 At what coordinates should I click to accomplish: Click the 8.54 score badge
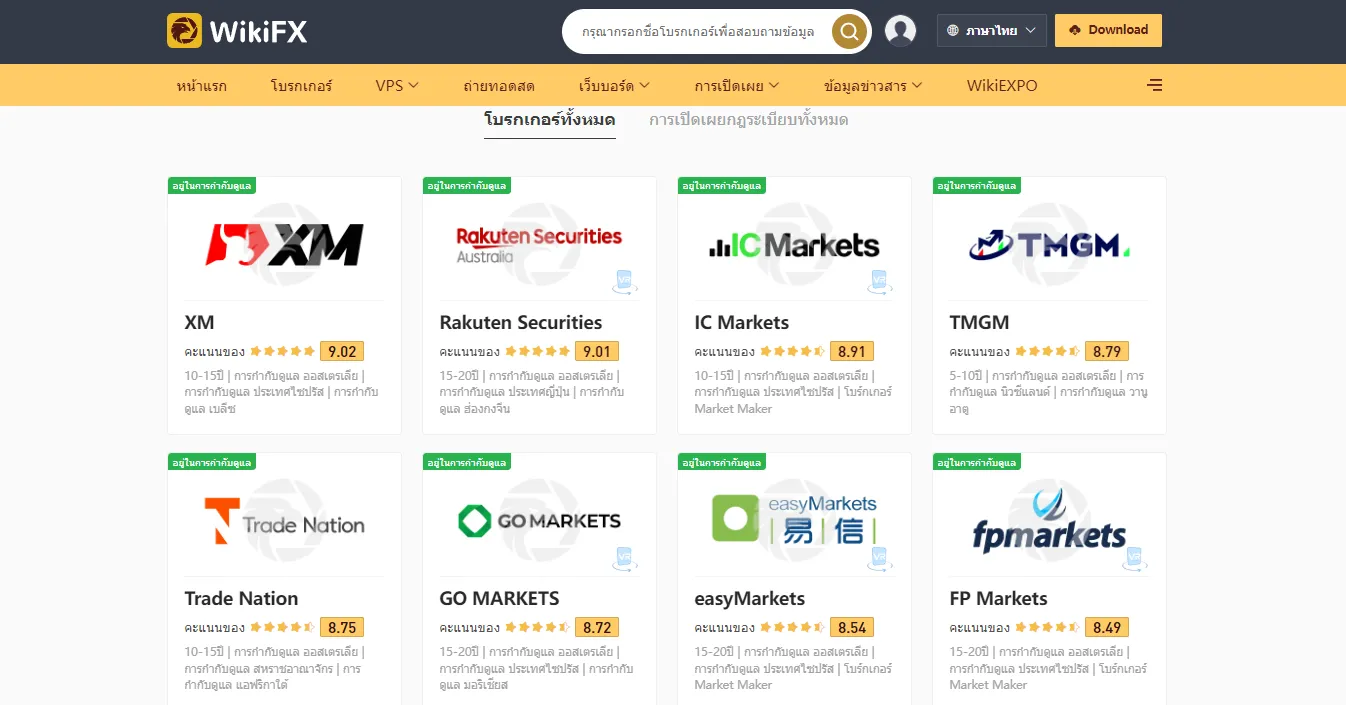point(852,627)
